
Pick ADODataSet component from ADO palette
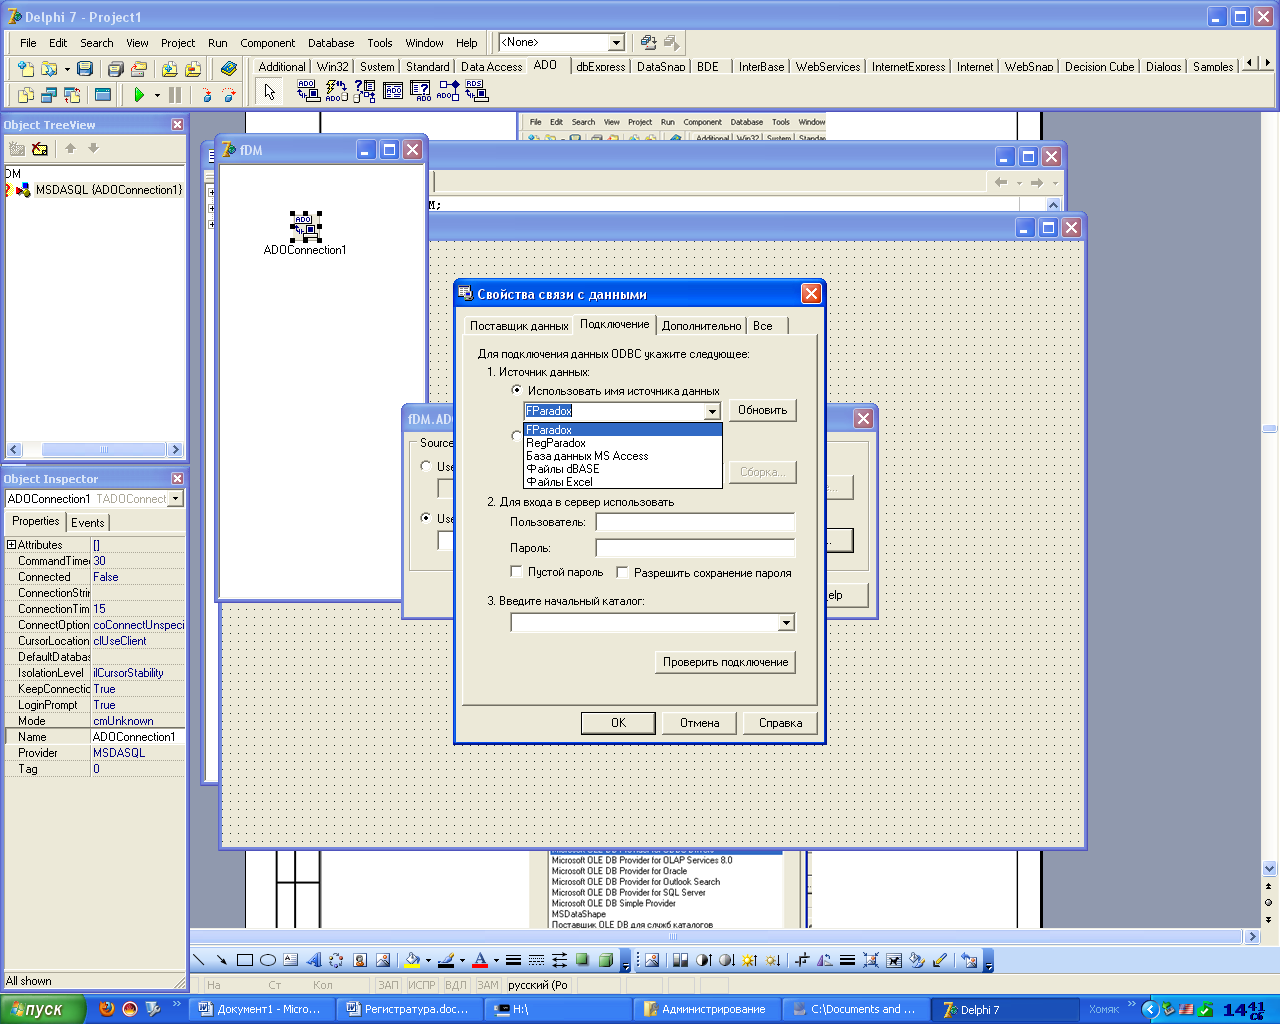[x=364, y=91]
